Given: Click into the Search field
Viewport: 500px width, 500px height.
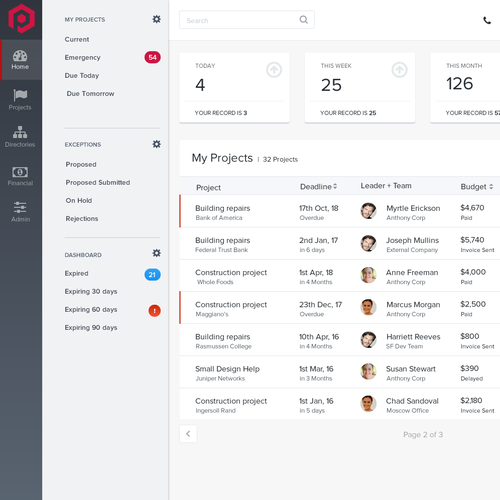Looking at the screenshot, I should (247, 20).
